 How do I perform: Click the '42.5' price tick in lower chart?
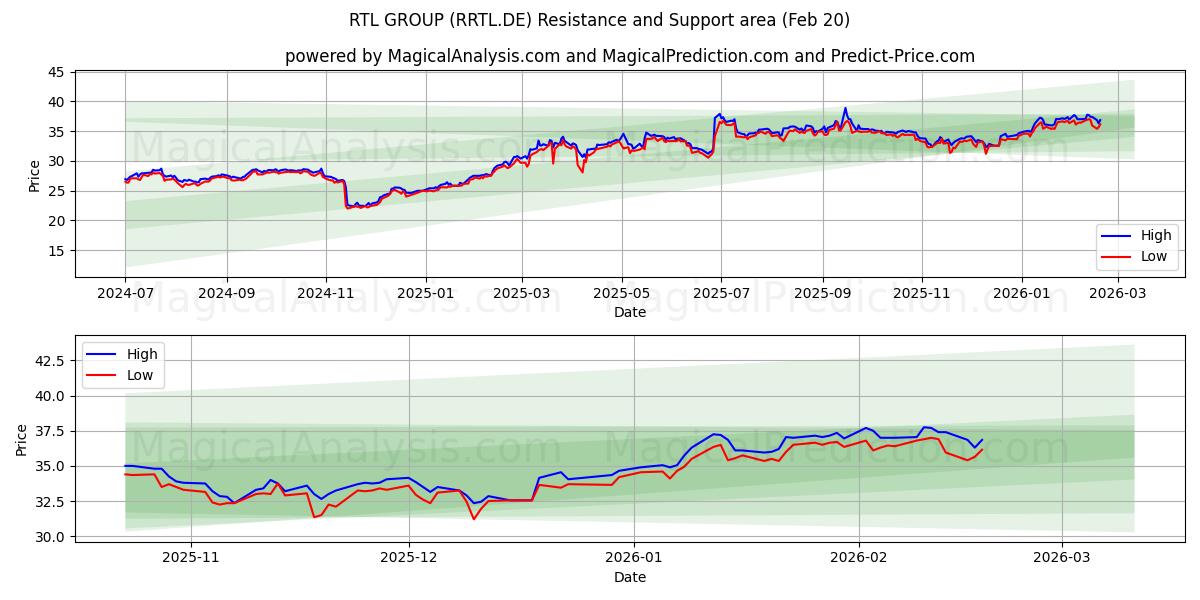(x=50, y=361)
